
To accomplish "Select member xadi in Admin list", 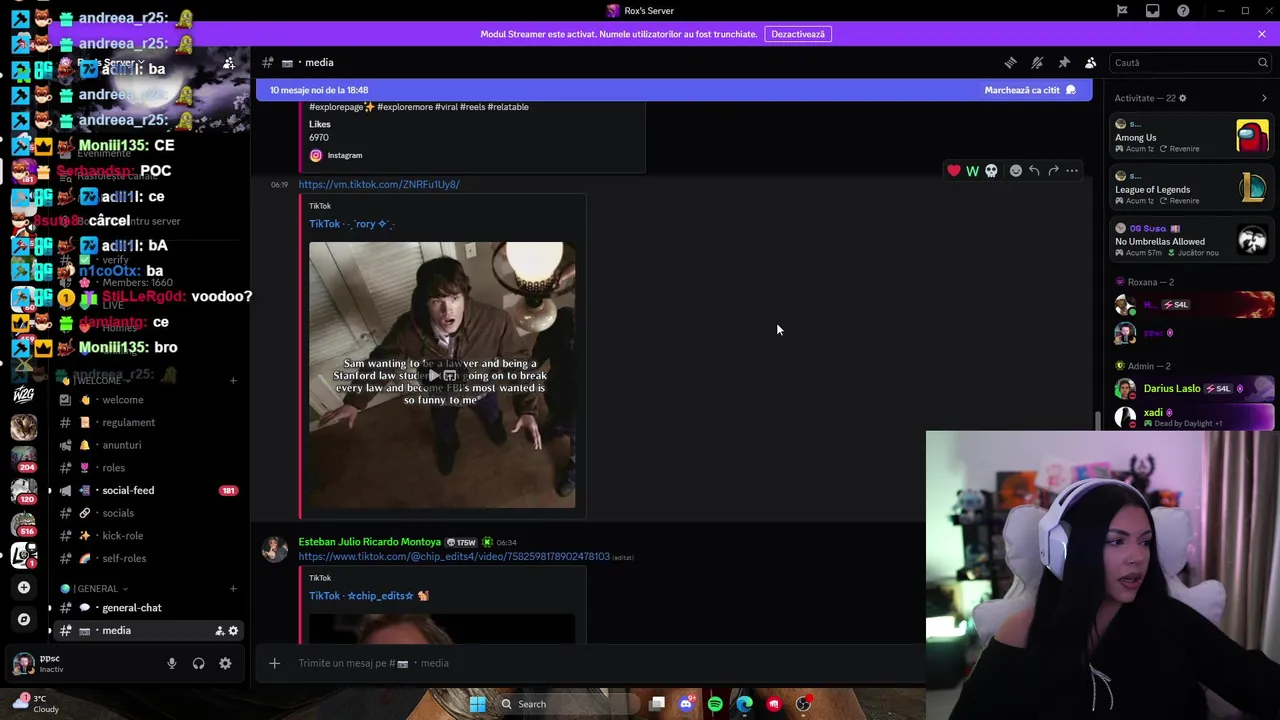I will coord(1194,417).
